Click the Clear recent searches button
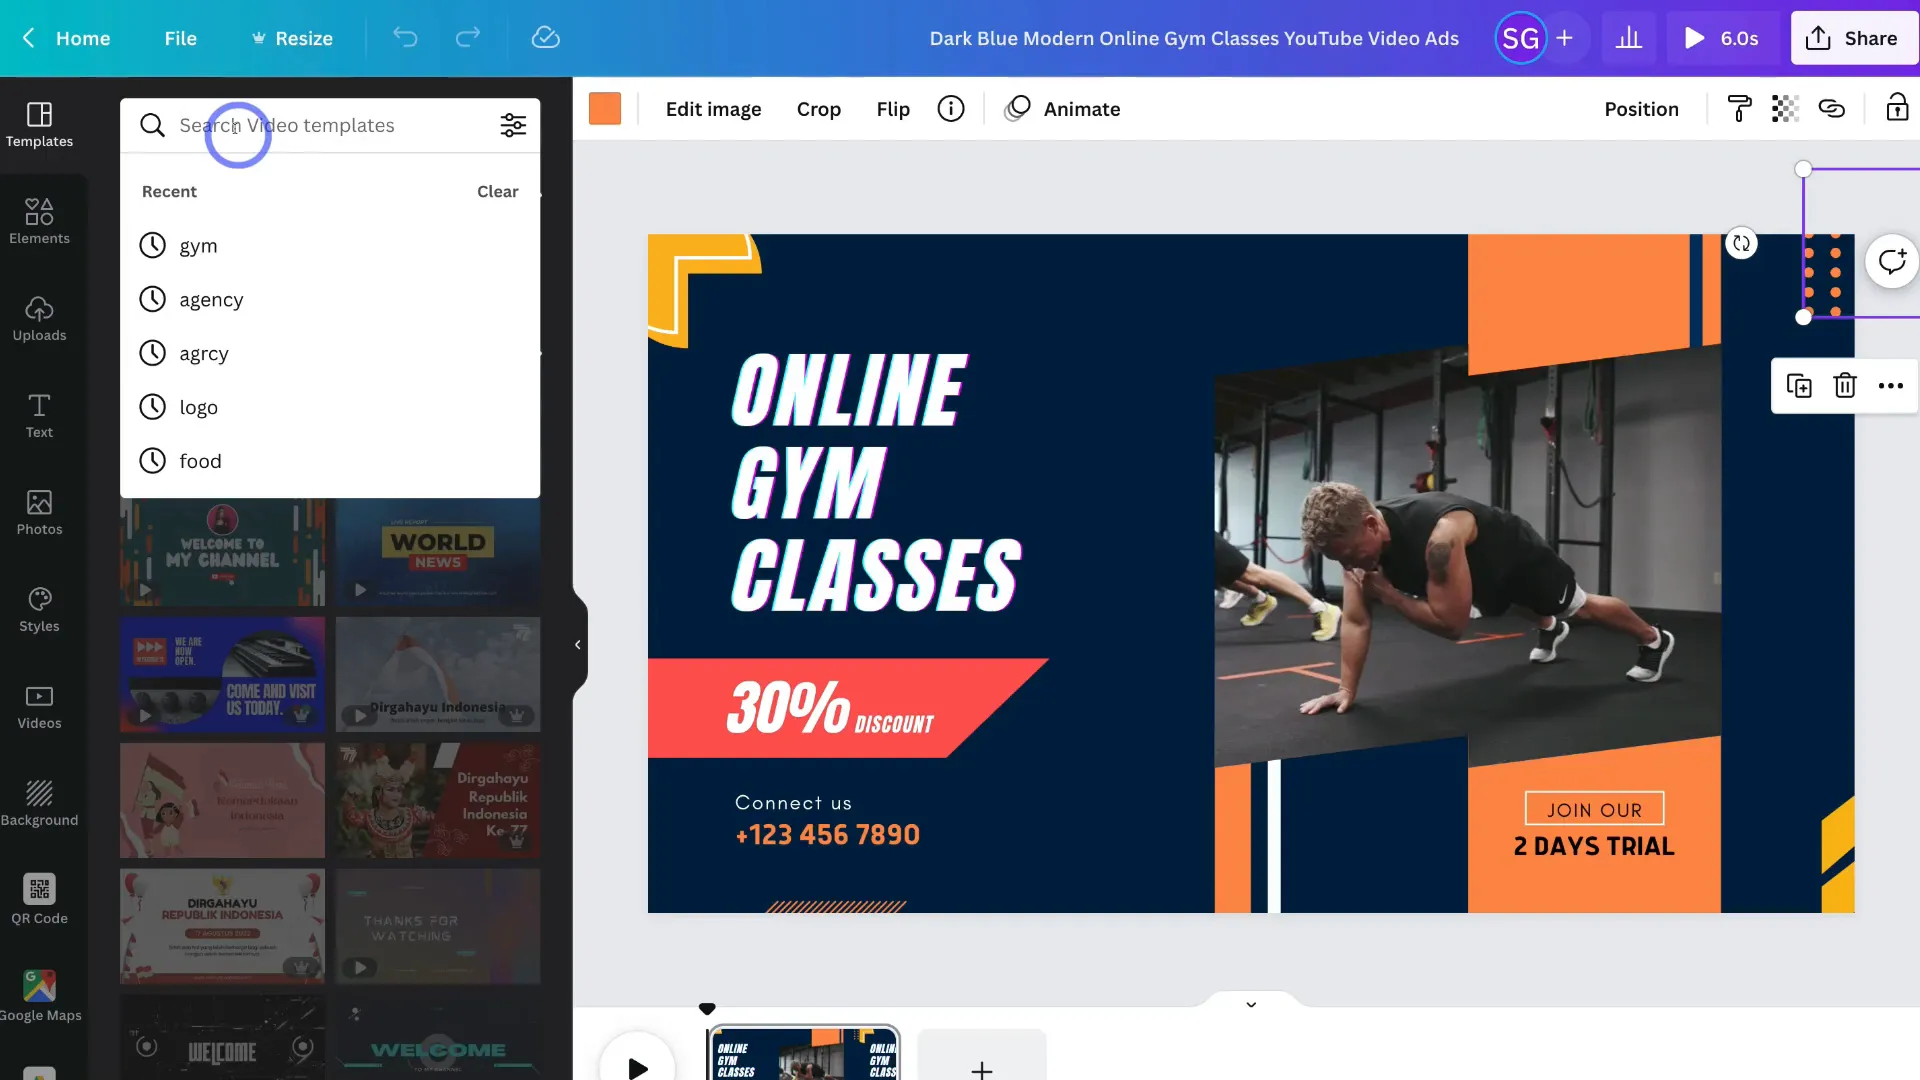This screenshot has height=1080, width=1920. pos(498,191)
